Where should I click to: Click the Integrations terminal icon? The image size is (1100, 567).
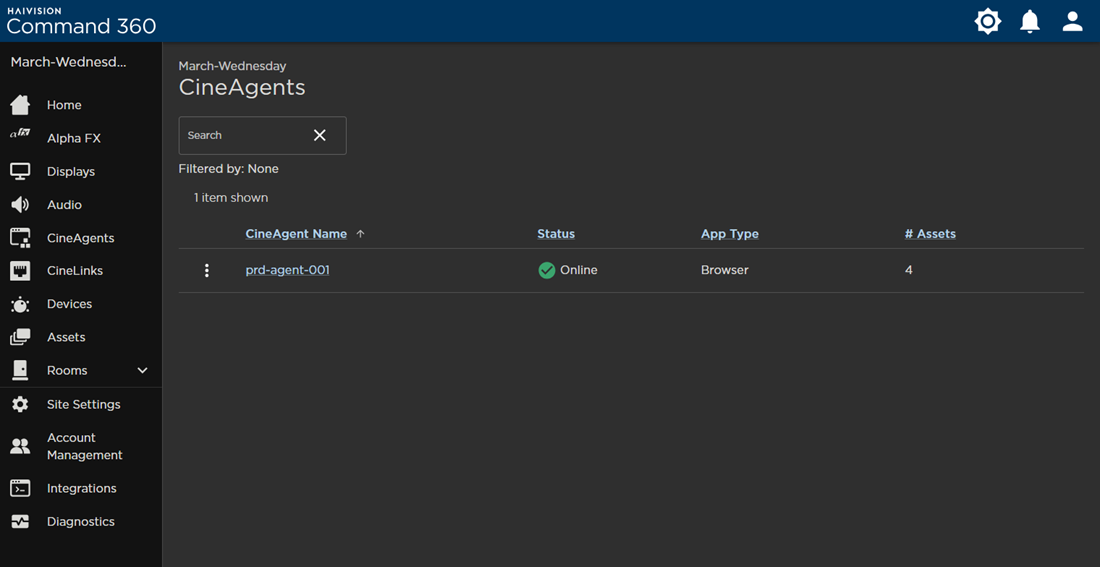[20, 488]
